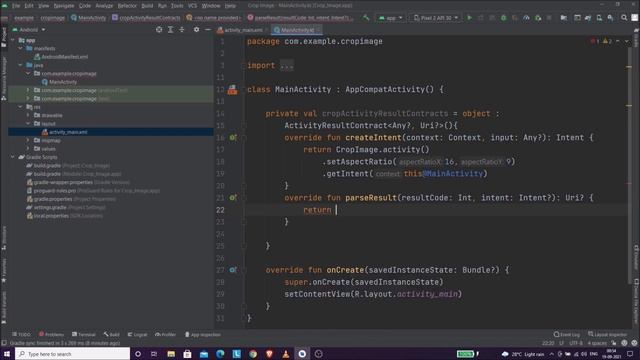Open the Device Manager toolbar icon
The height and width of the screenshot is (360, 640).
tap(599, 18)
